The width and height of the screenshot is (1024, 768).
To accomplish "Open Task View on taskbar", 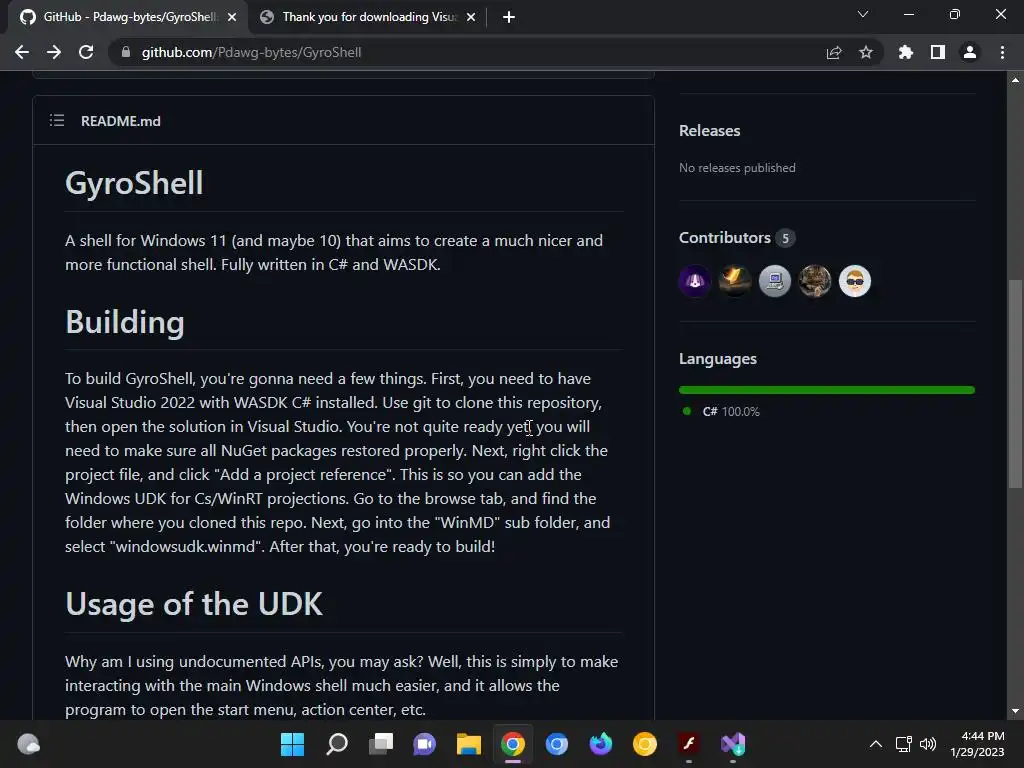I will coord(381,744).
